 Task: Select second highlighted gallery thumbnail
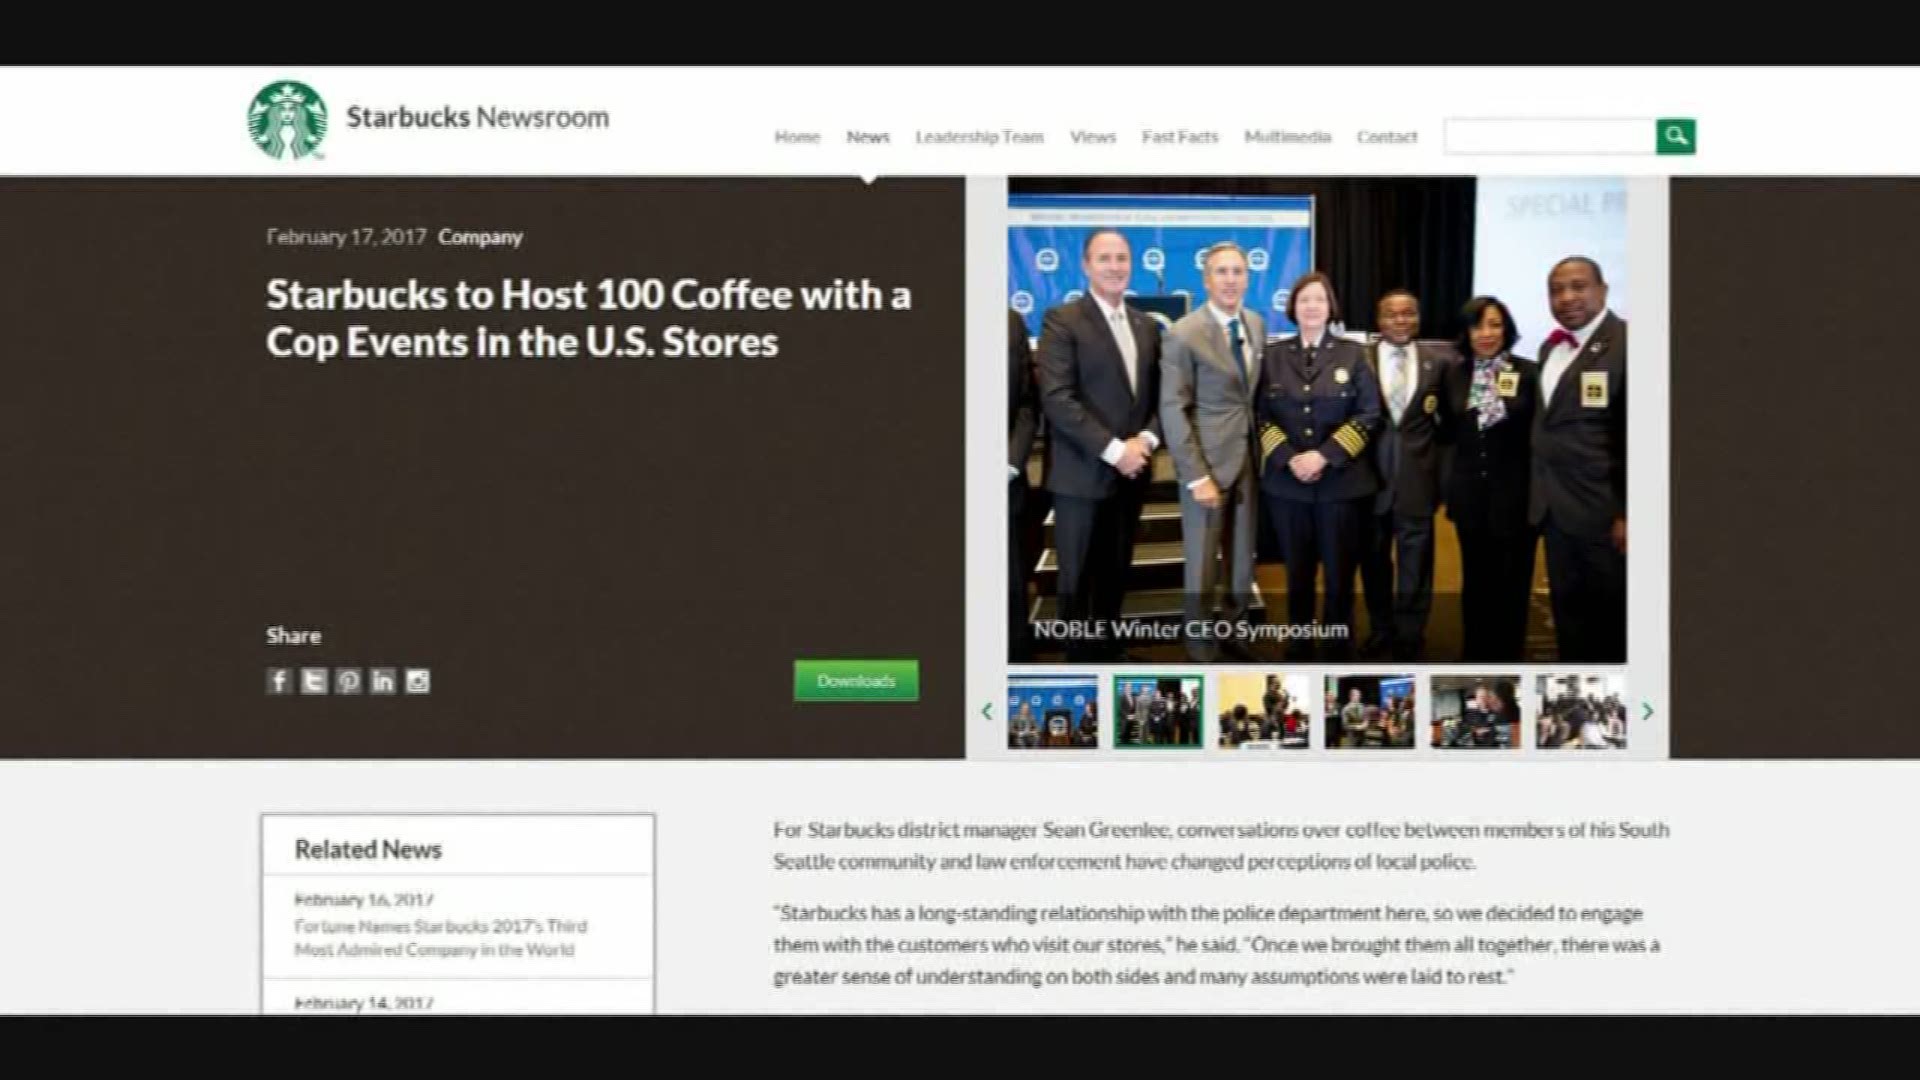pyautogui.click(x=1158, y=711)
